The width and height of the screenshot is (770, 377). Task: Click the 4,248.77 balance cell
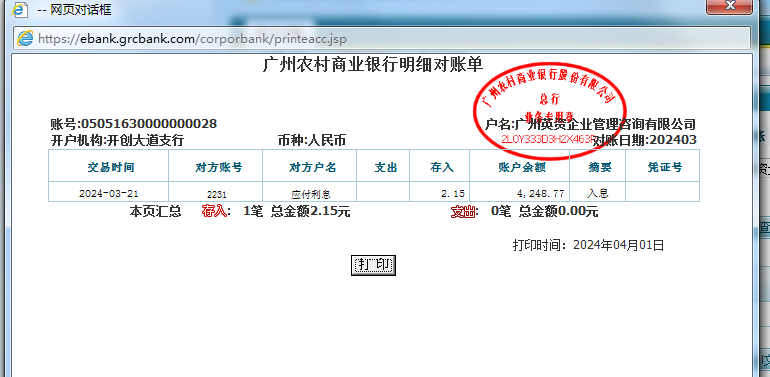pyautogui.click(x=520, y=192)
